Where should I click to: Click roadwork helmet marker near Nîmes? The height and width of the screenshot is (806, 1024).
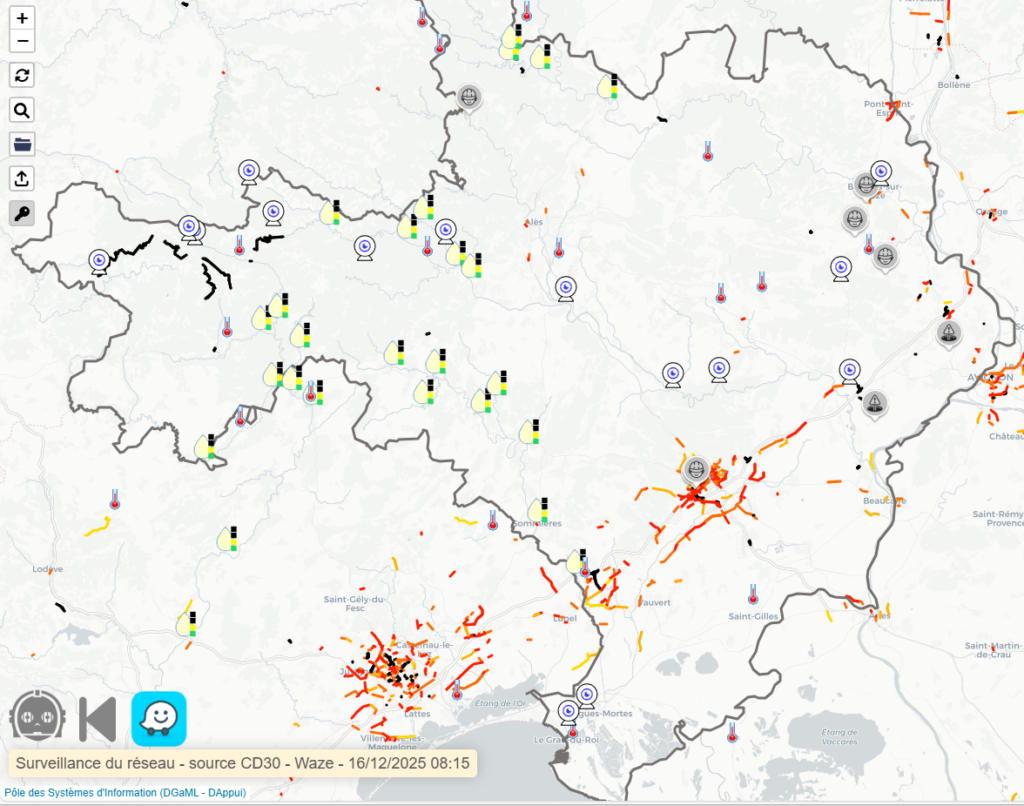[x=696, y=468]
